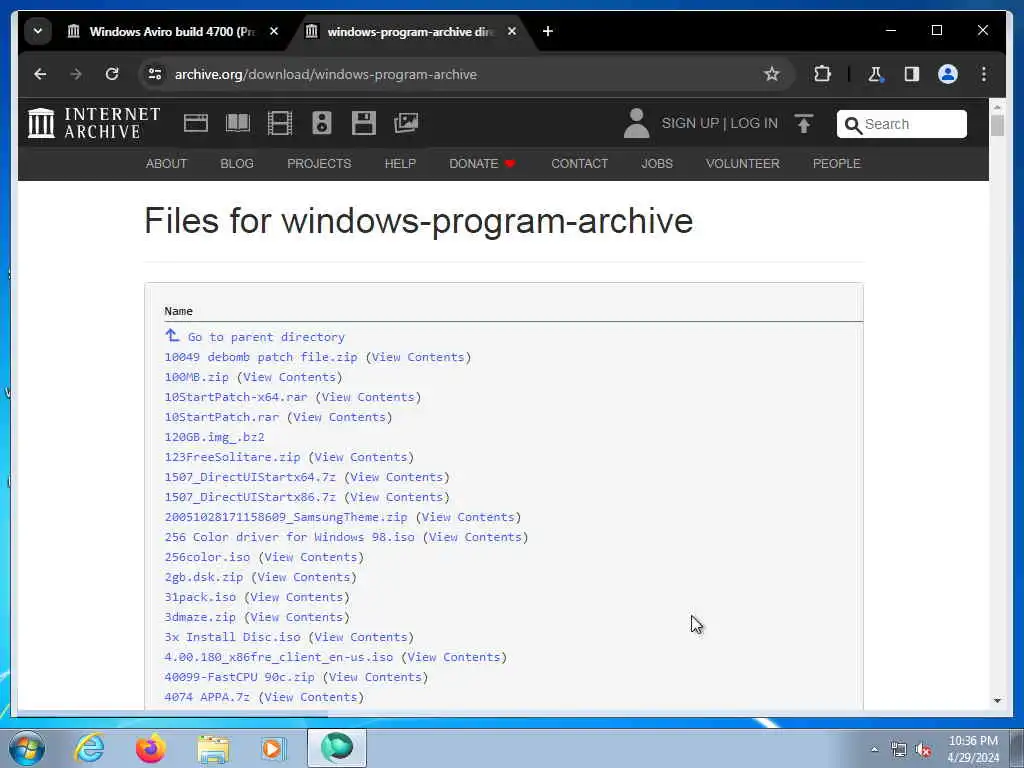Download 2gb.dsk.zip

pos(204,577)
